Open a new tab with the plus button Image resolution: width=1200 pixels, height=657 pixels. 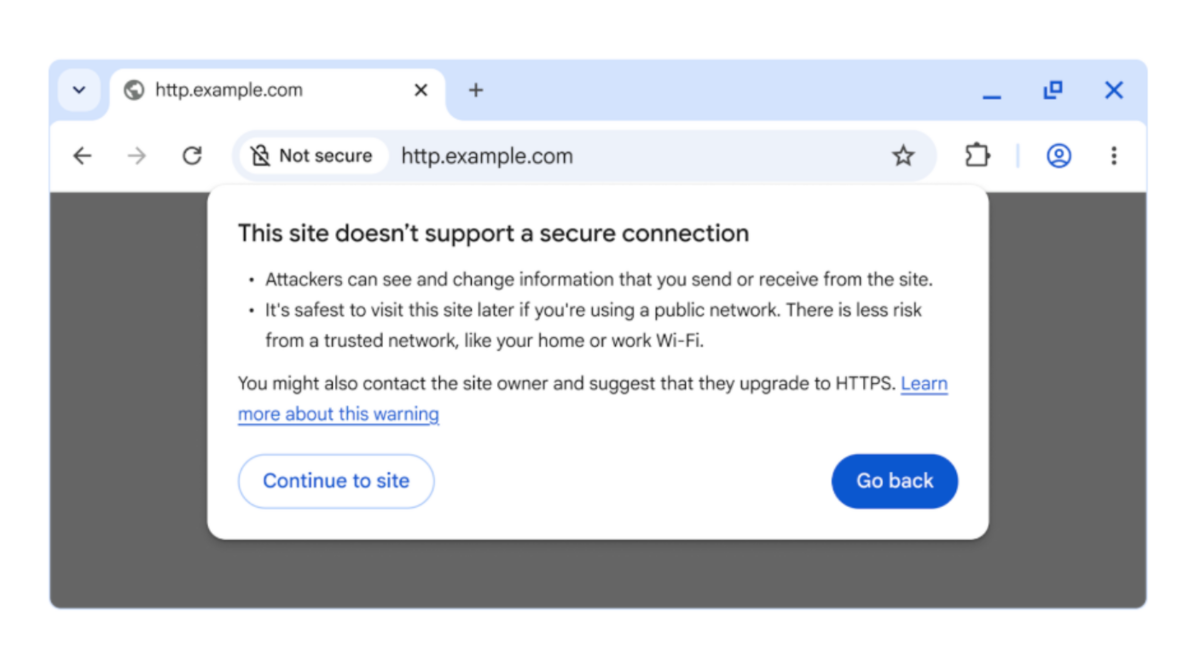click(475, 90)
